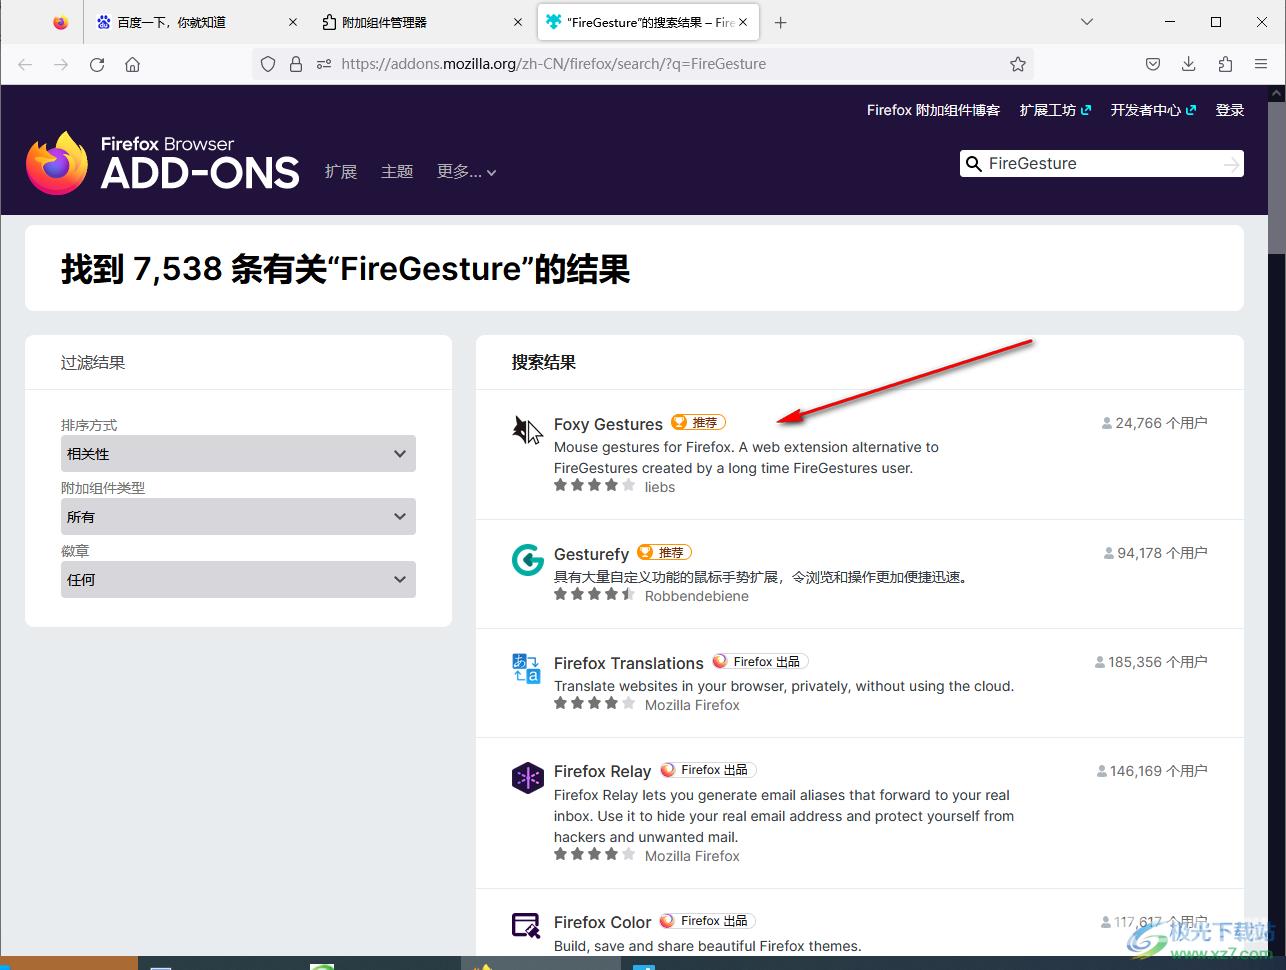Click the 推荐 badge next to Gesturefy
This screenshot has height=970, width=1286.
(x=664, y=553)
